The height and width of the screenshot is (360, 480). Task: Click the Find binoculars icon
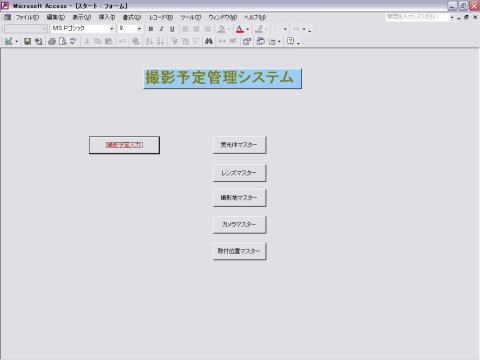(209, 41)
